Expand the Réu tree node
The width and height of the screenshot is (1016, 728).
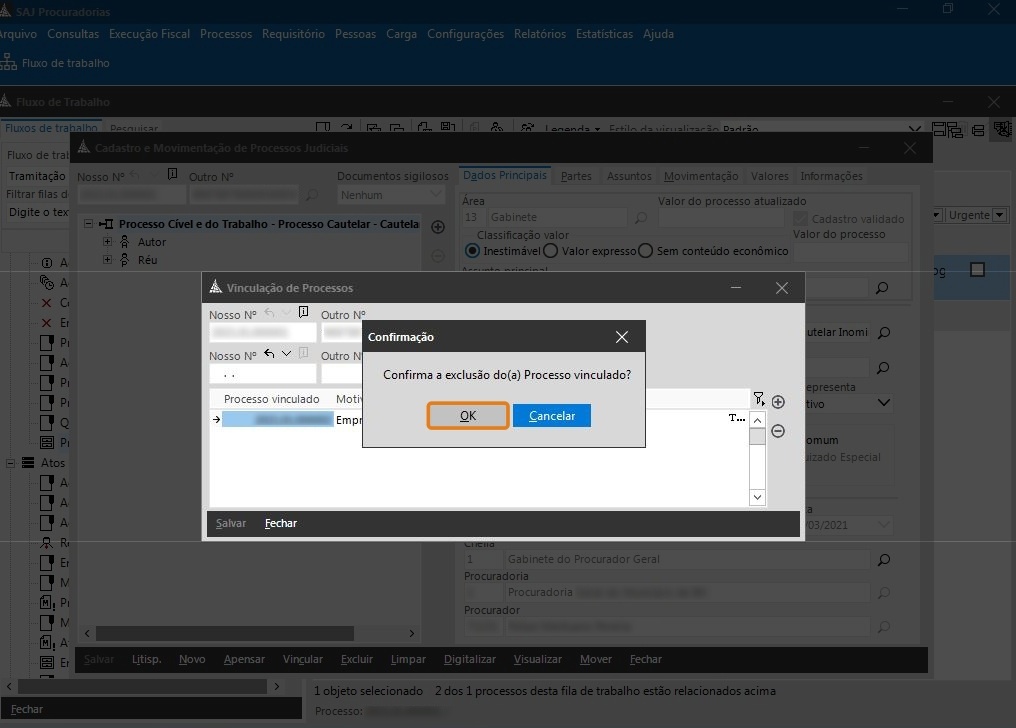pyautogui.click(x=108, y=260)
